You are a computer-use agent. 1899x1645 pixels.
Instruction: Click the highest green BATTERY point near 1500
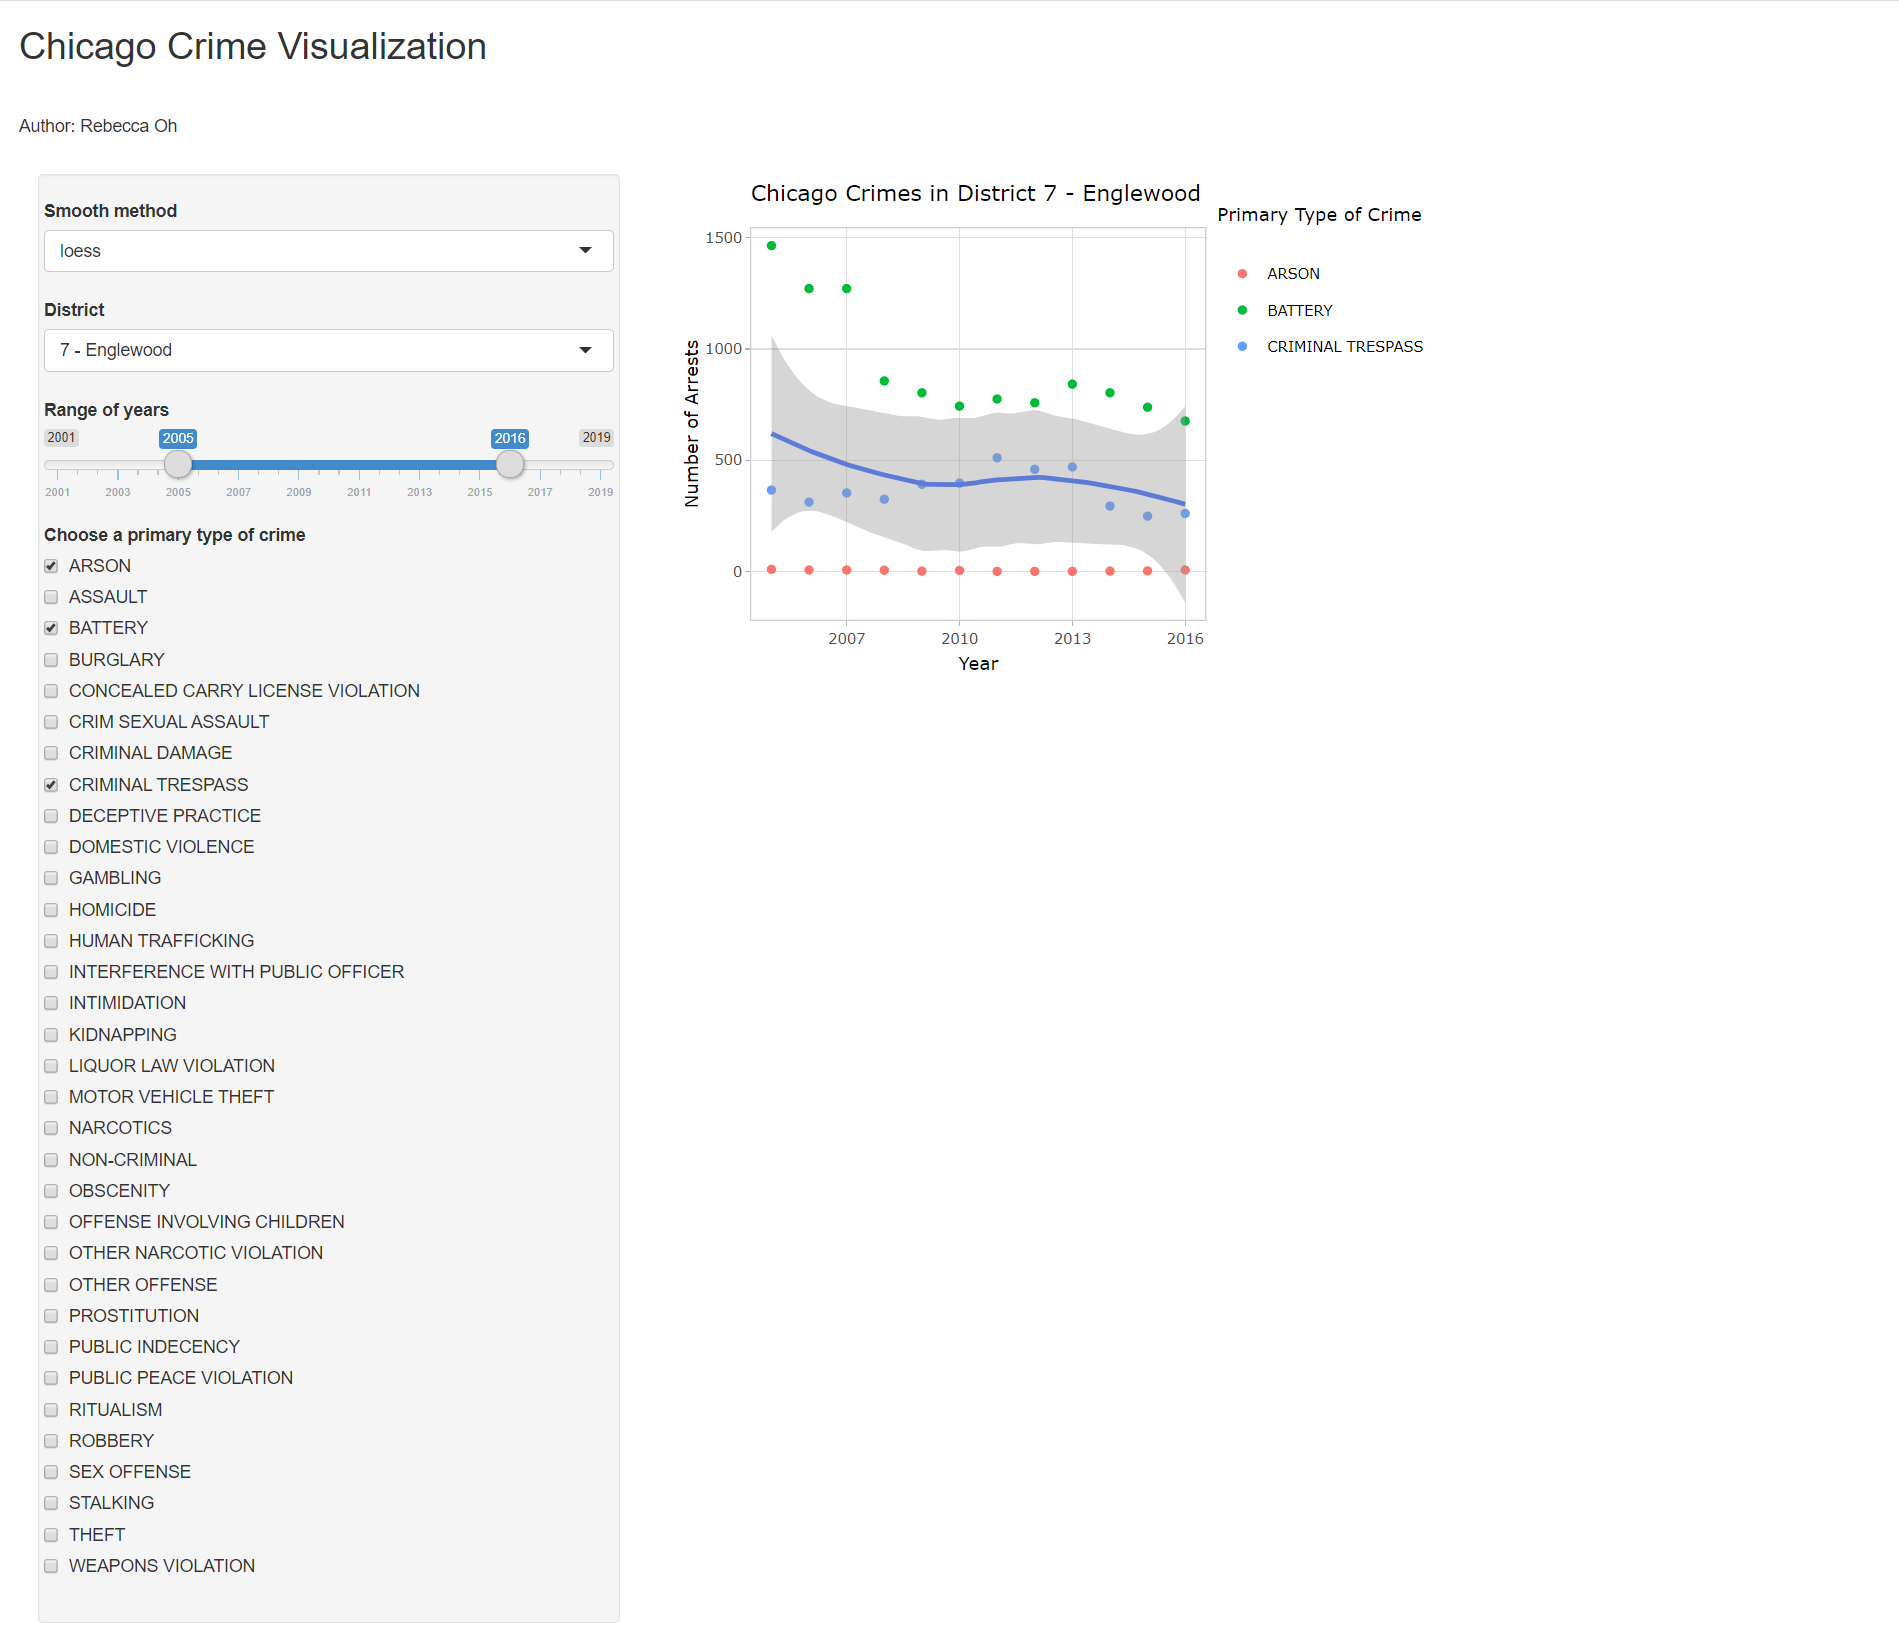tap(771, 245)
